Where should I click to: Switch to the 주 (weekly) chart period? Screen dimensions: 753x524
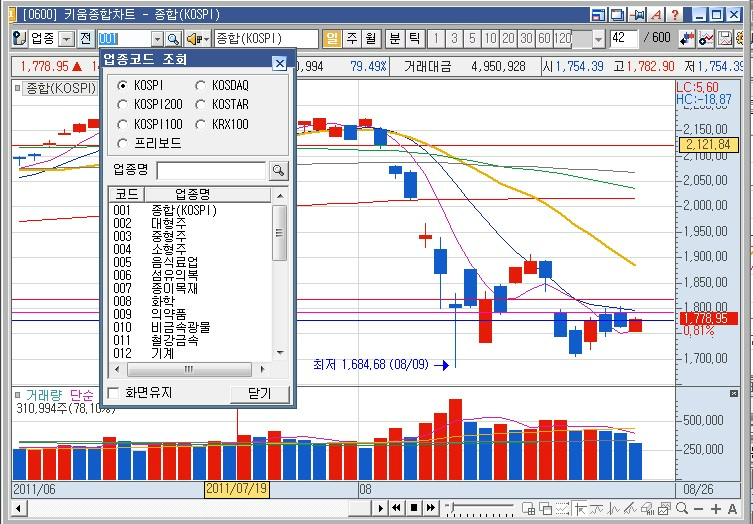click(352, 39)
